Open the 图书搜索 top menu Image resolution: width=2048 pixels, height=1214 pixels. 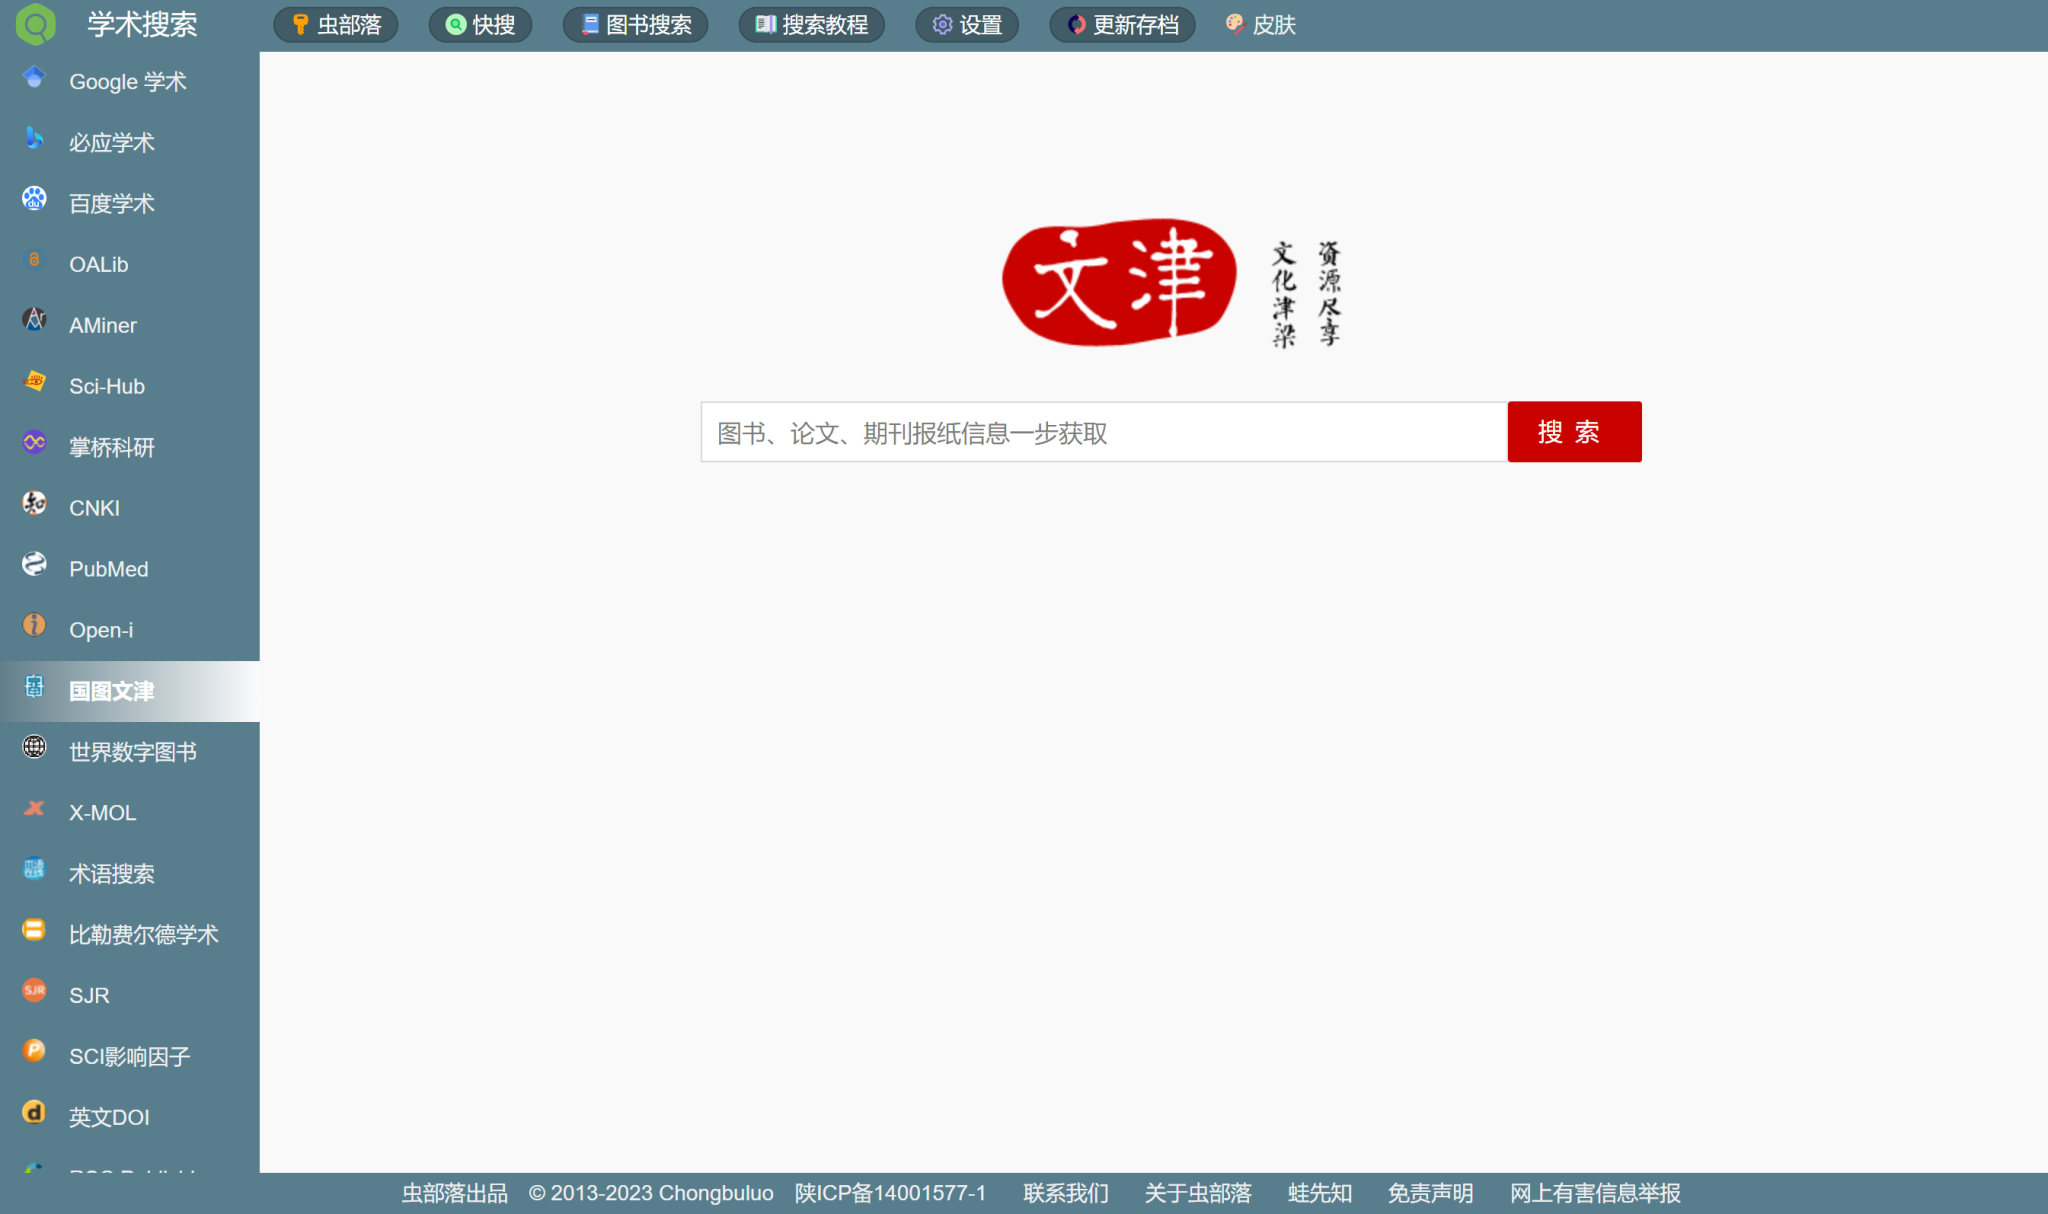636,25
